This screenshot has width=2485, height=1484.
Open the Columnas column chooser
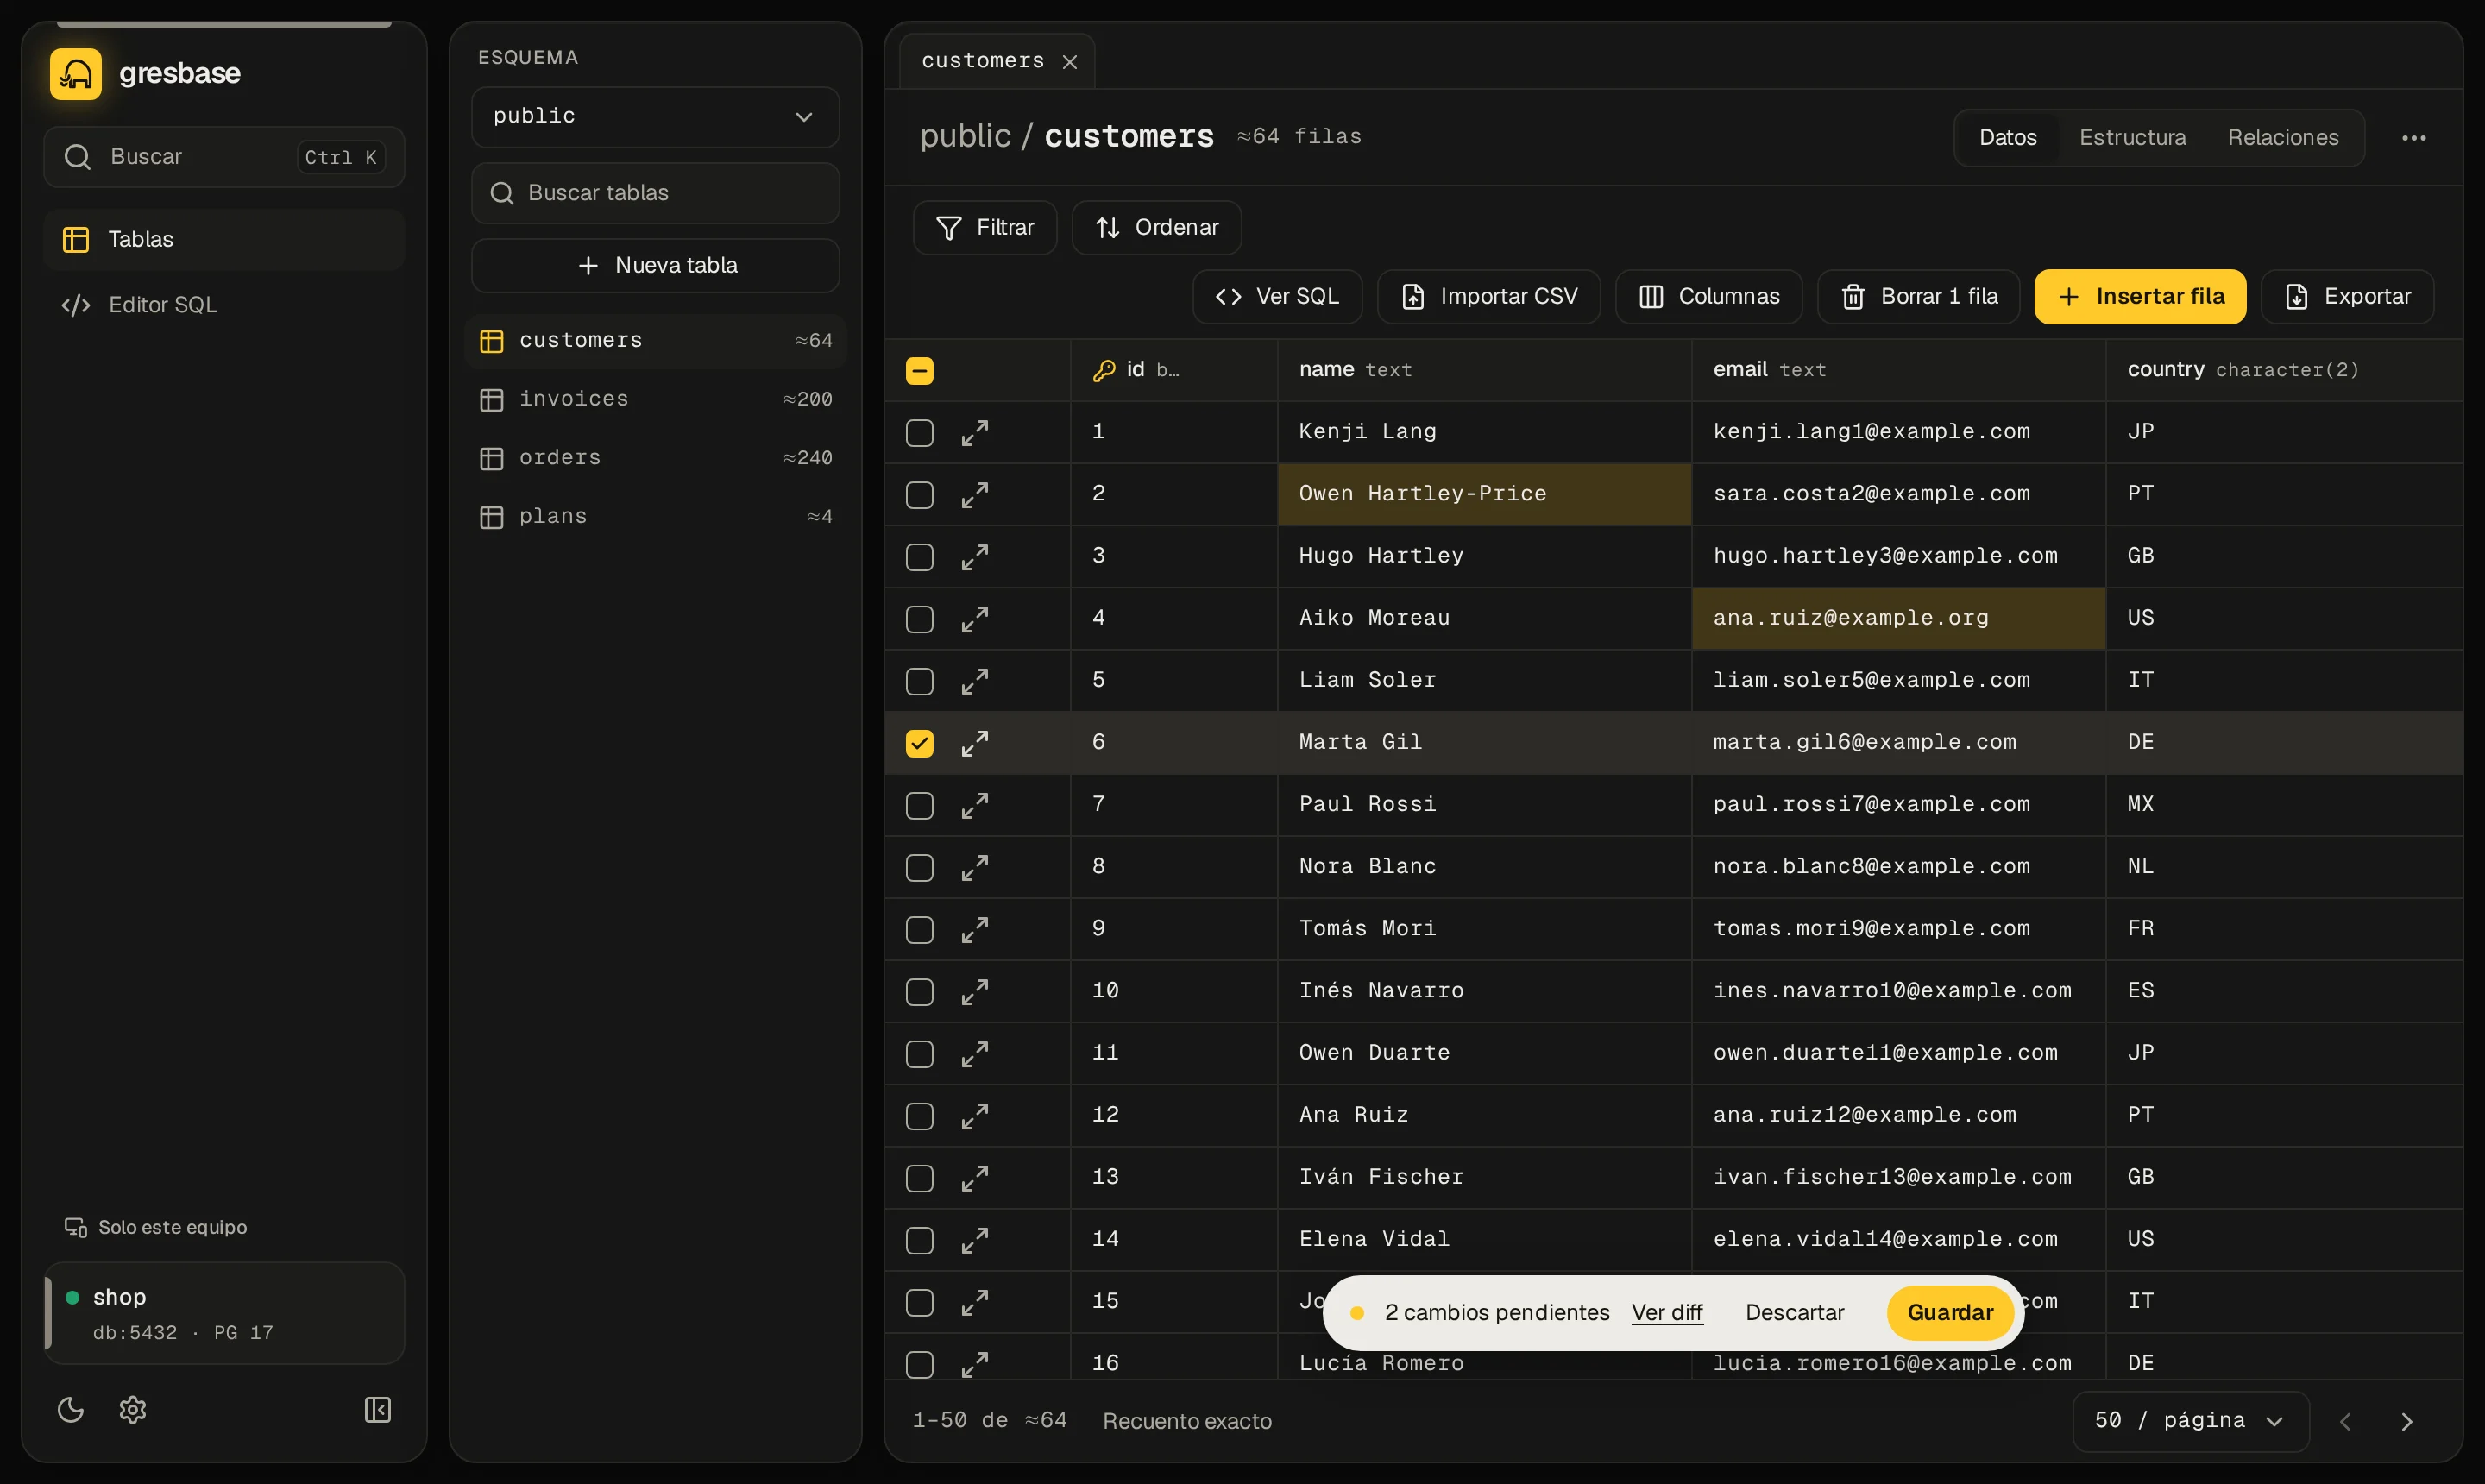coord(1709,297)
